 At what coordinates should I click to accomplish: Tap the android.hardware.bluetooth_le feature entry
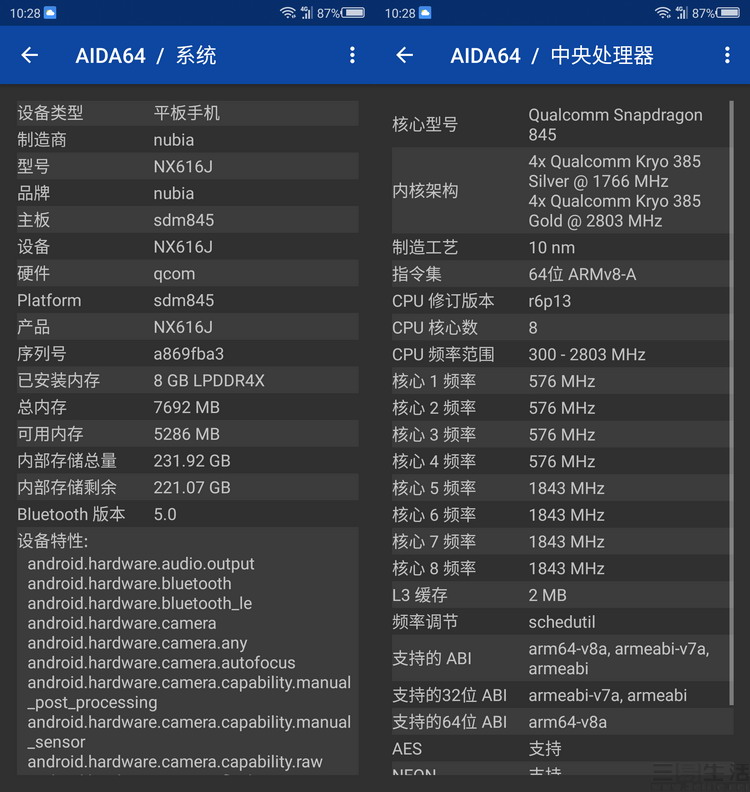(x=140, y=604)
